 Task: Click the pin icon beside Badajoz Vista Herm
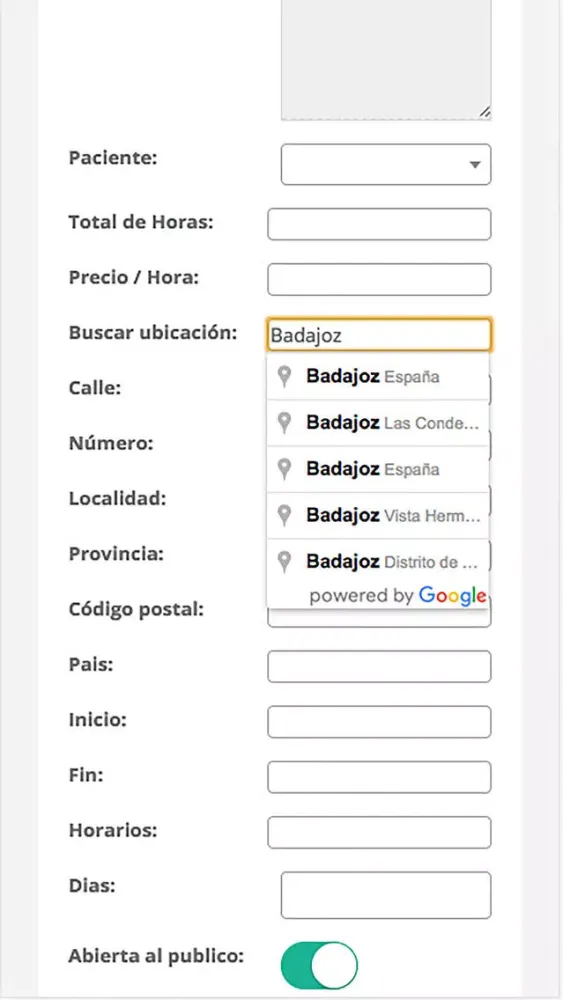pos(284,515)
